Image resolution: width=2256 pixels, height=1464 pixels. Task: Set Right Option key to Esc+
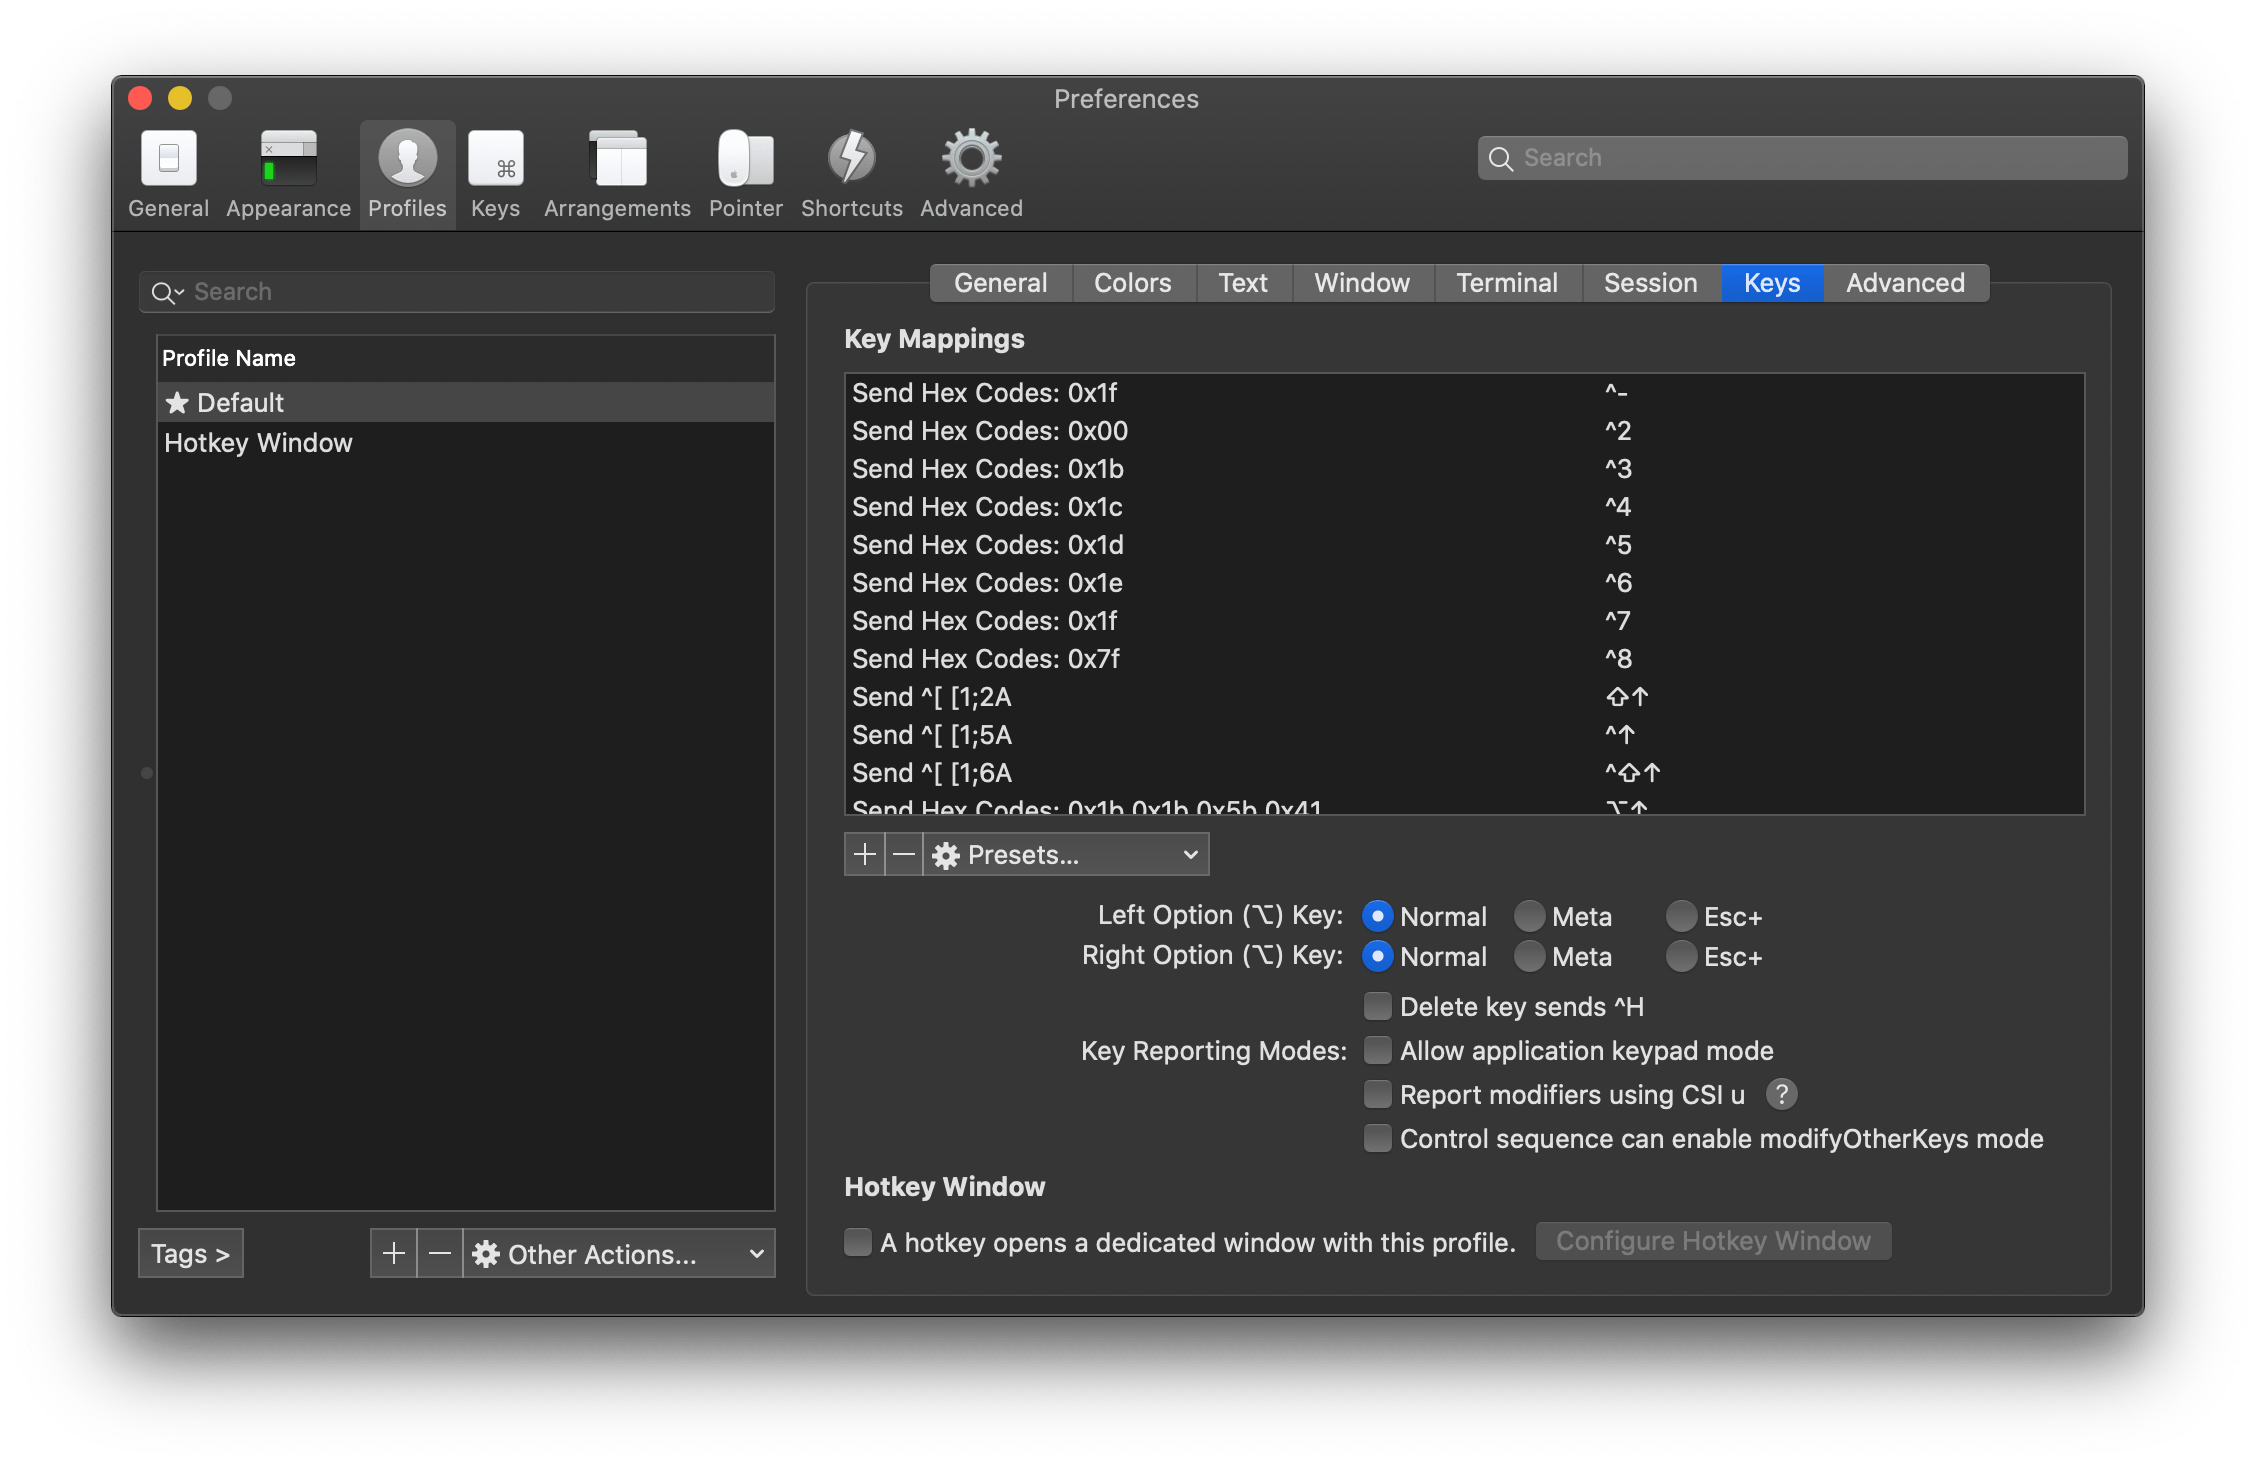click(x=1682, y=956)
